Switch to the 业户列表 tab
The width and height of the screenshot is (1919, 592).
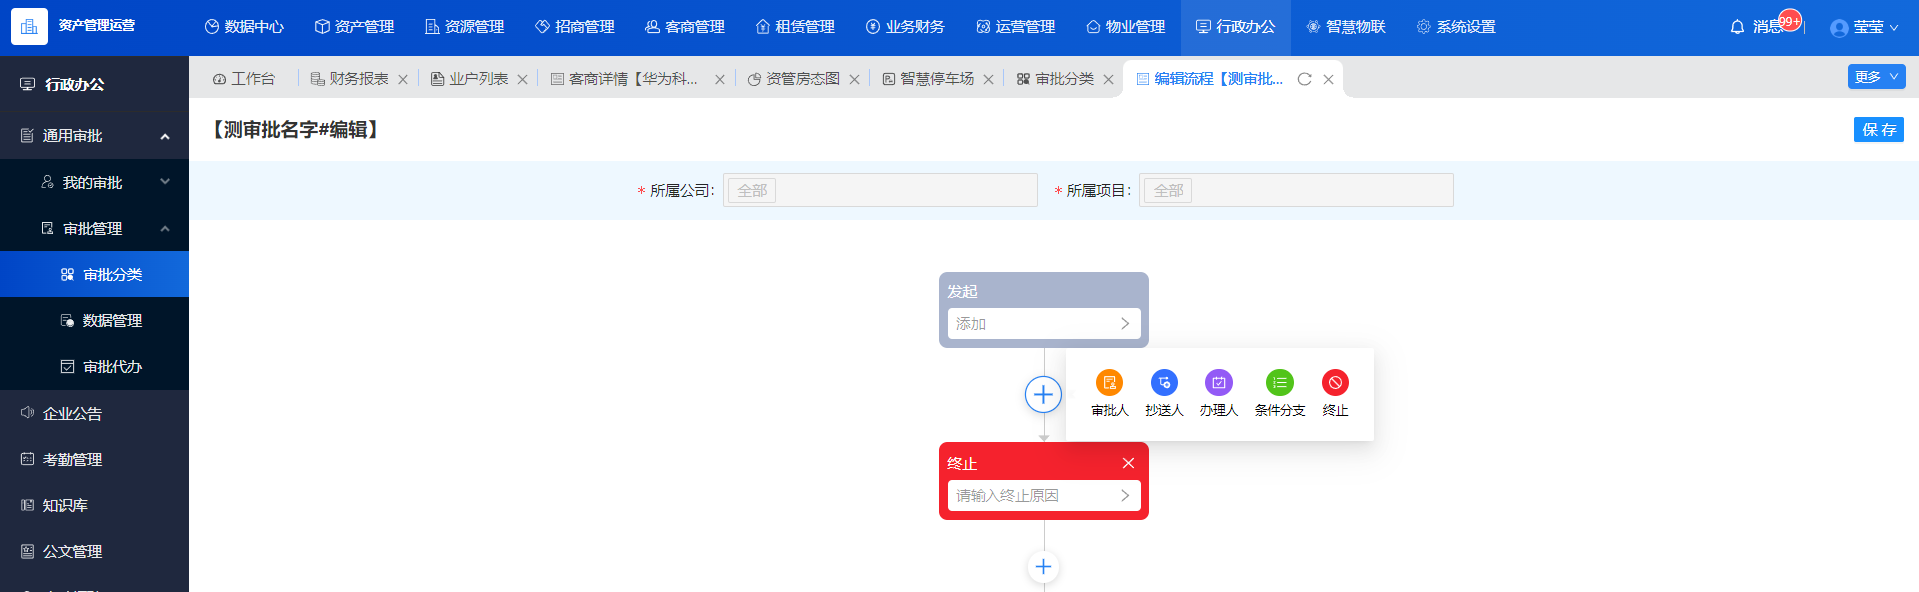click(469, 79)
